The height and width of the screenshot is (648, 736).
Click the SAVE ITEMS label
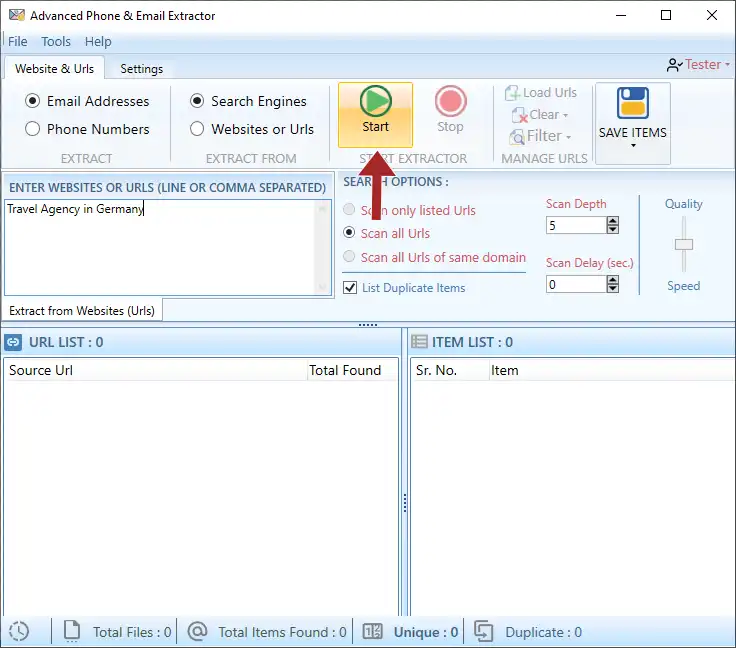coord(632,133)
